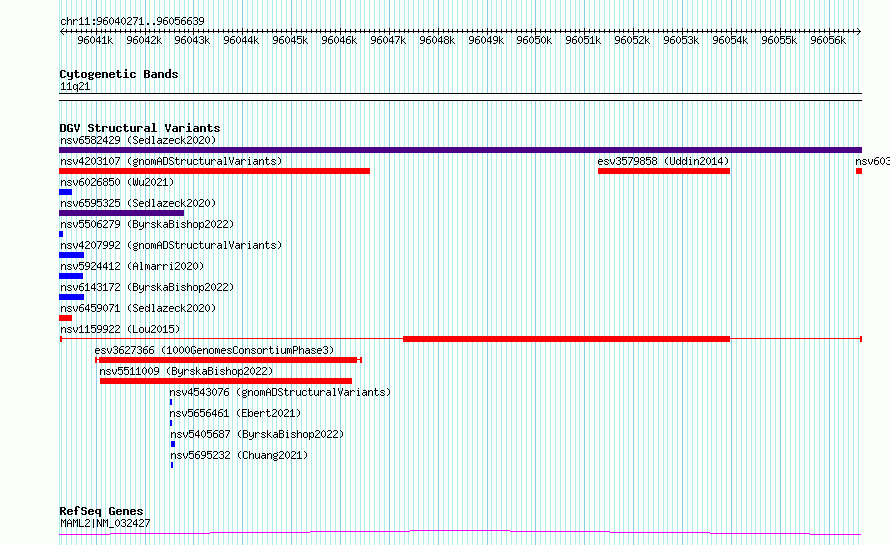Click the blue nsv6143172 variant bar
The height and width of the screenshot is (545, 890).
pos(72,297)
